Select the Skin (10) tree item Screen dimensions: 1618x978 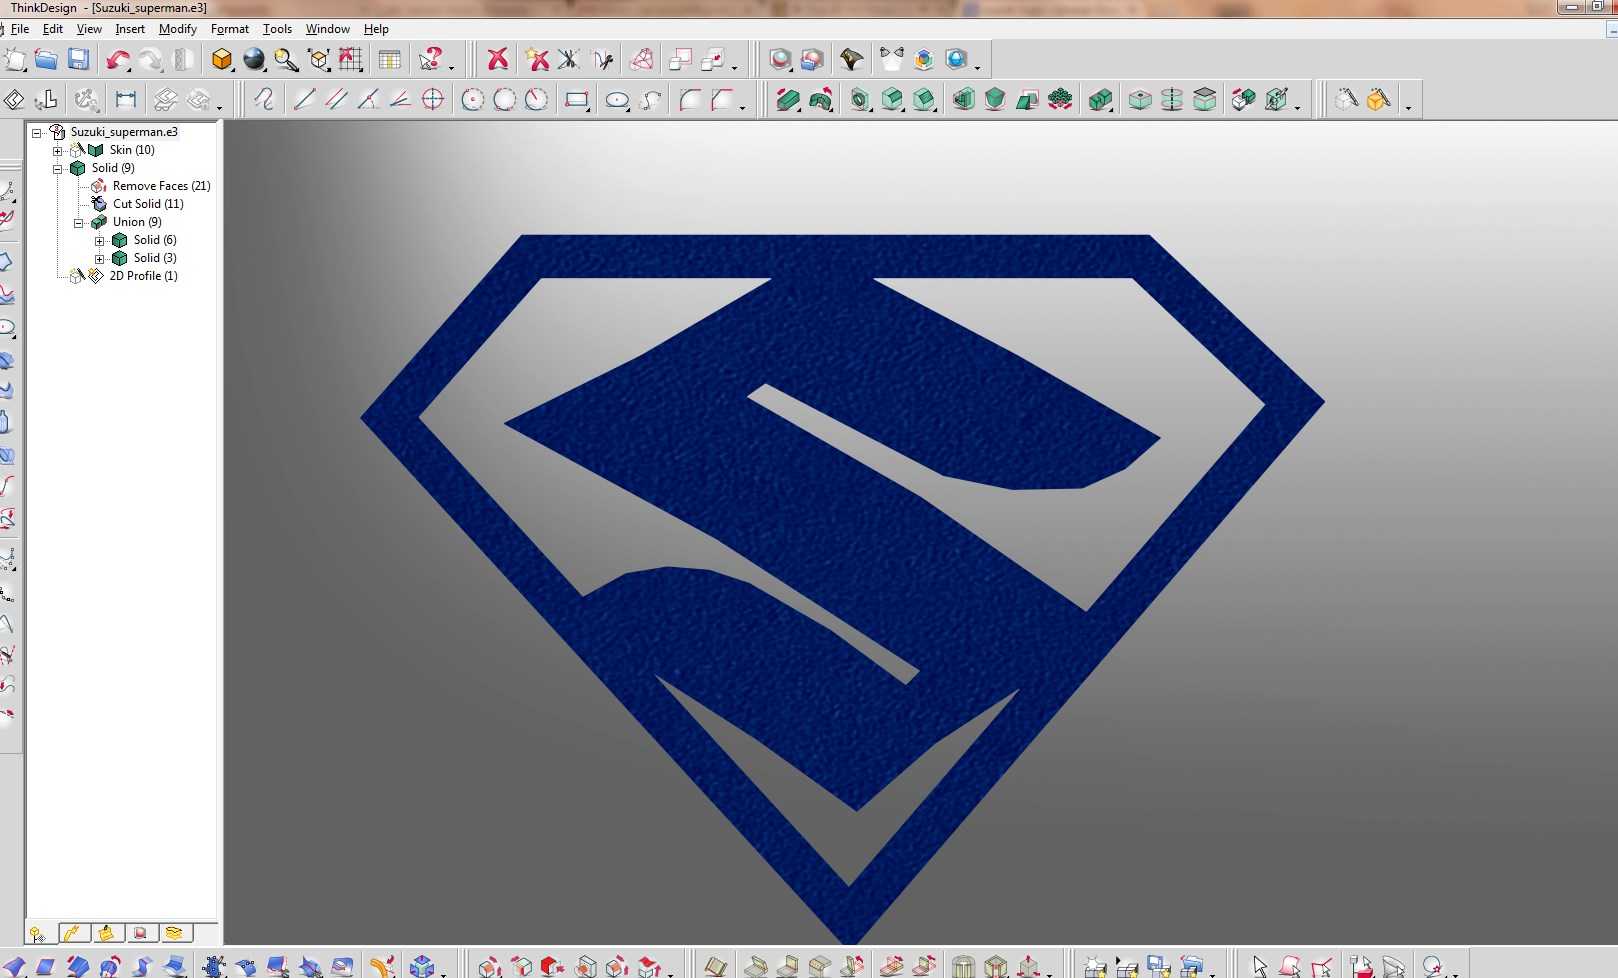[x=132, y=150]
